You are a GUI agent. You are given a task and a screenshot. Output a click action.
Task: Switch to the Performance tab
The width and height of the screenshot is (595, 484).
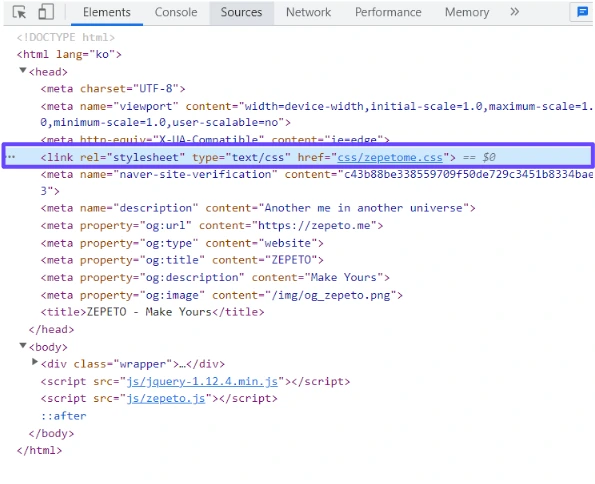pos(388,12)
